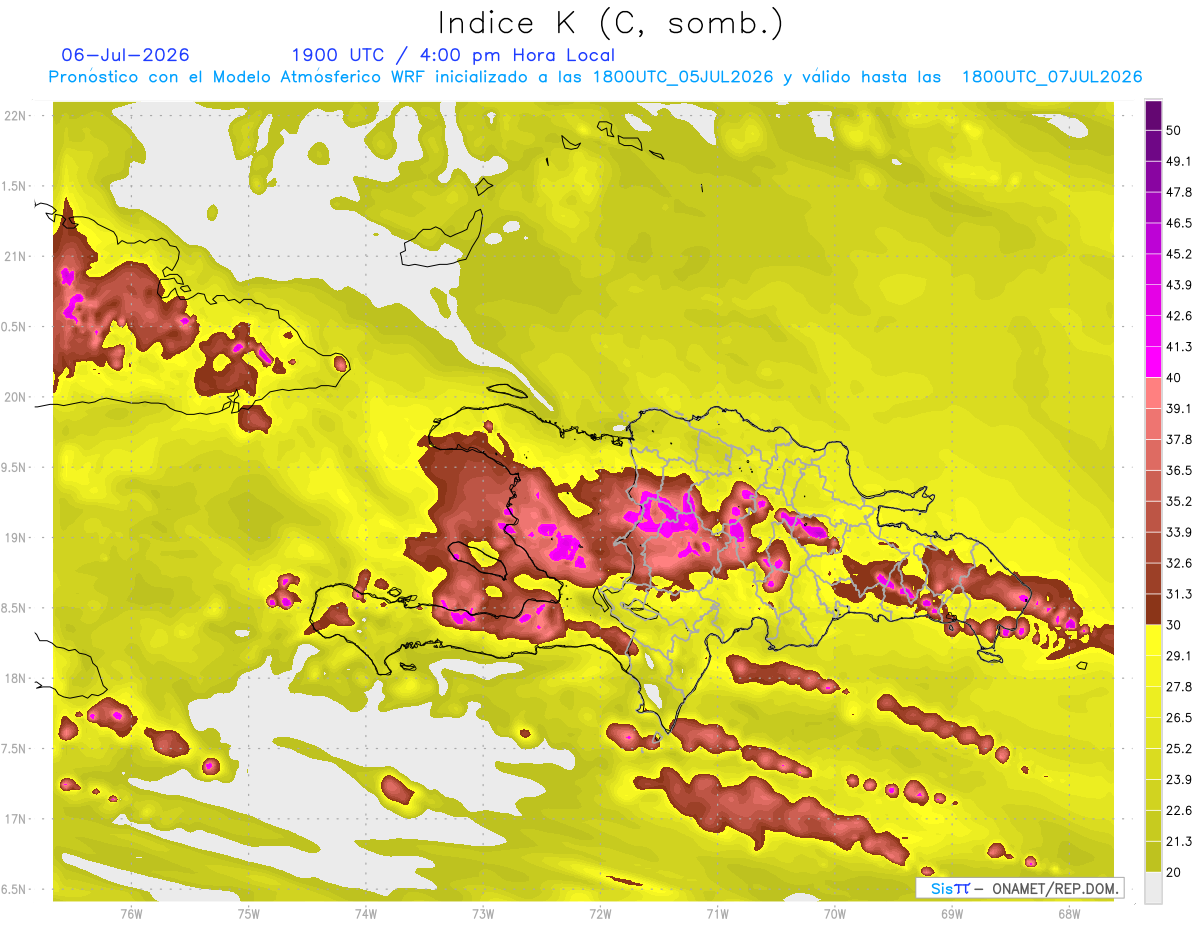Click the WRF model forecast description line
The width and height of the screenshot is (1200, 927).
[595, 77]
